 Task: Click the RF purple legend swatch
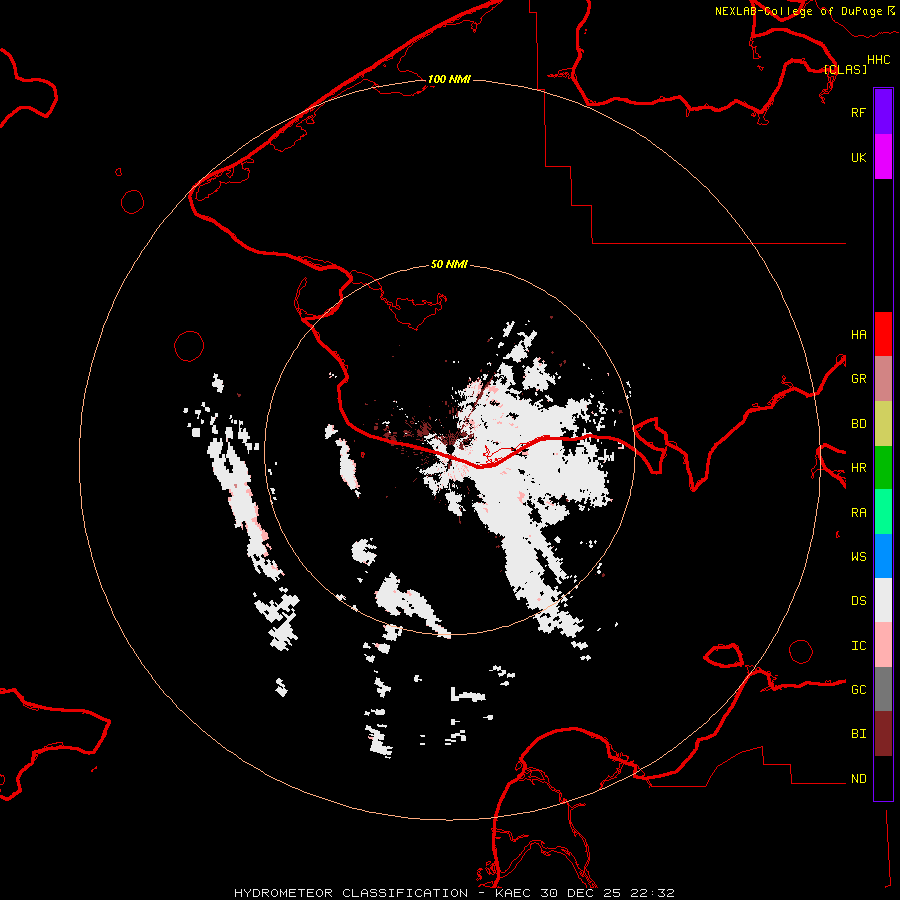(x=883, y=111)
